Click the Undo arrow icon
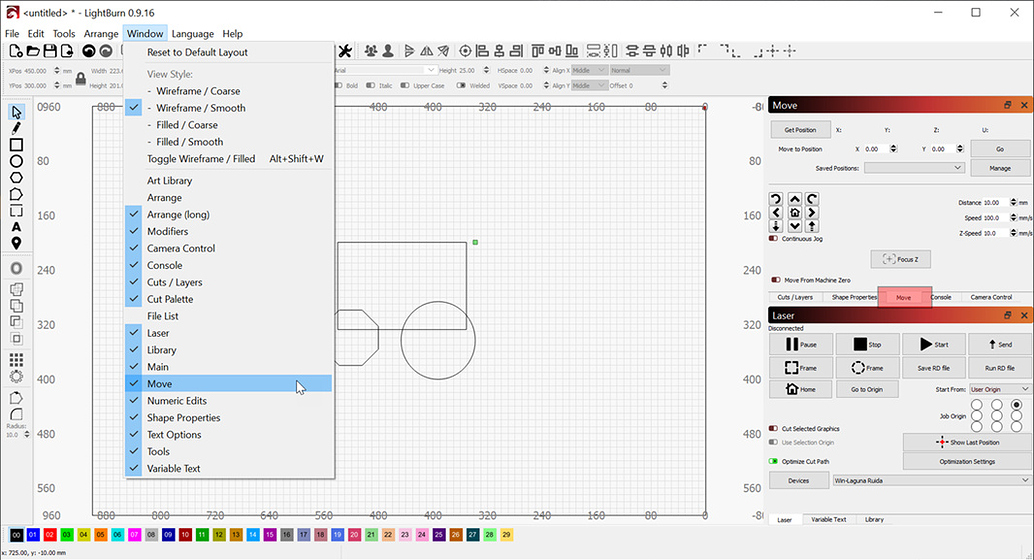Viewport: 1034px width, 560px height. click(88, 51)
